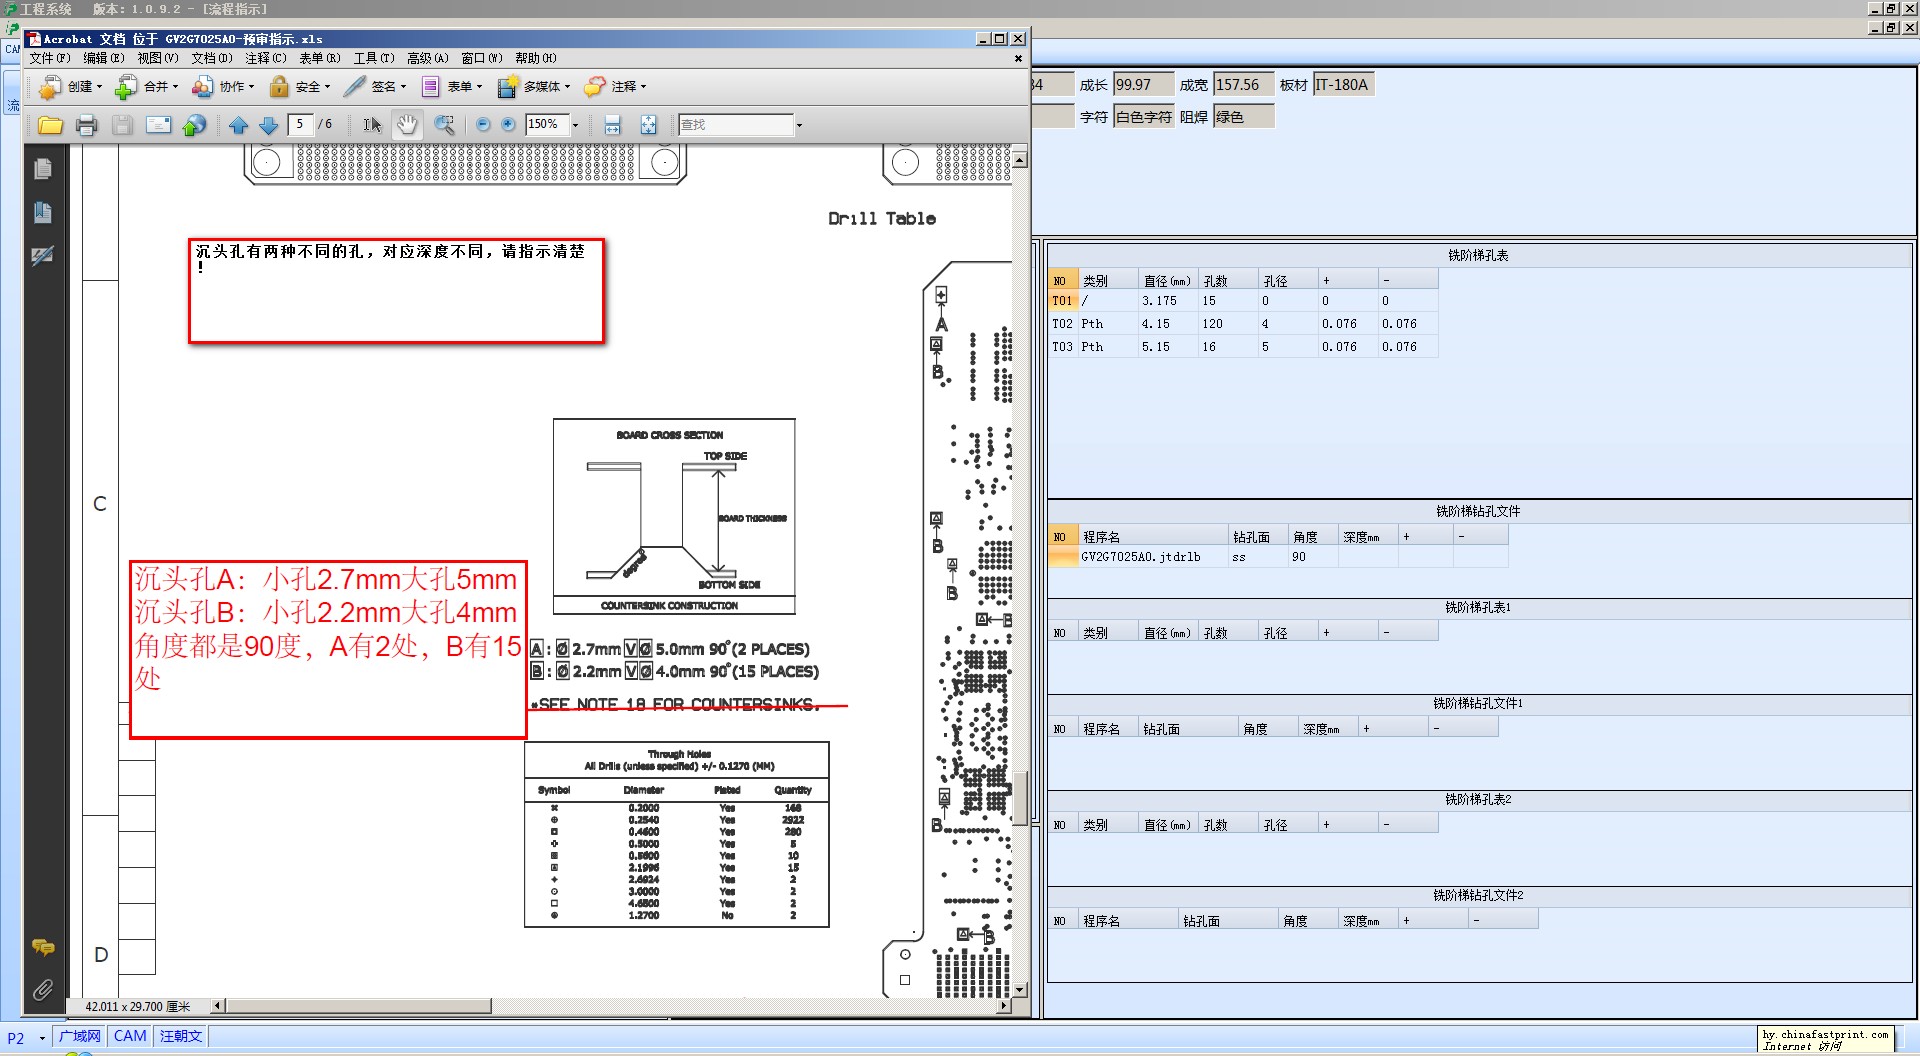Expand the search options dropdown arrow
The image size is (1920, 1056).
click(x=799, y=125)
